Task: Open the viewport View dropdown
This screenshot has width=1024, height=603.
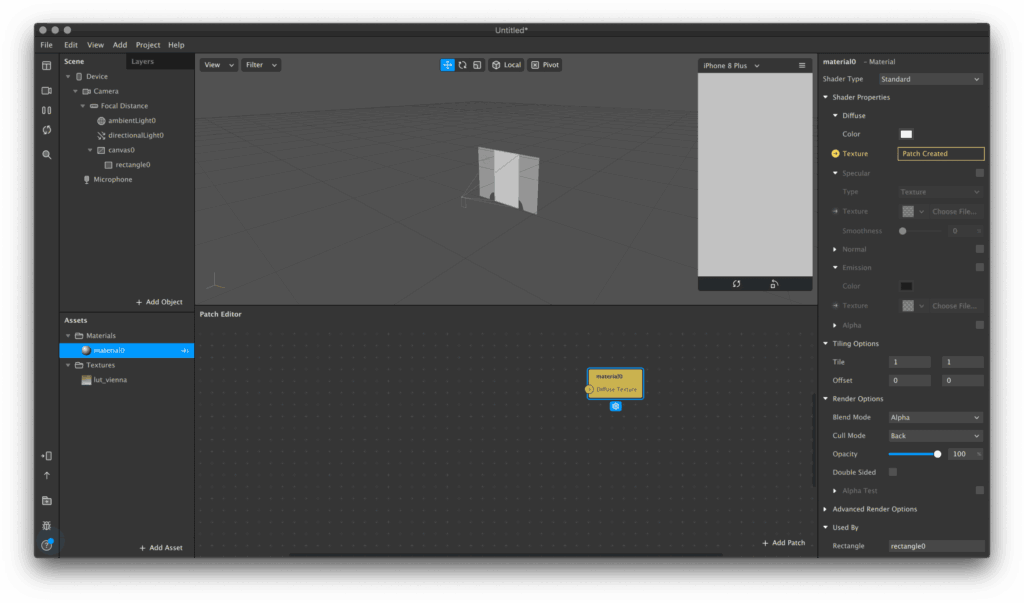Action: [x=218, y=65]
